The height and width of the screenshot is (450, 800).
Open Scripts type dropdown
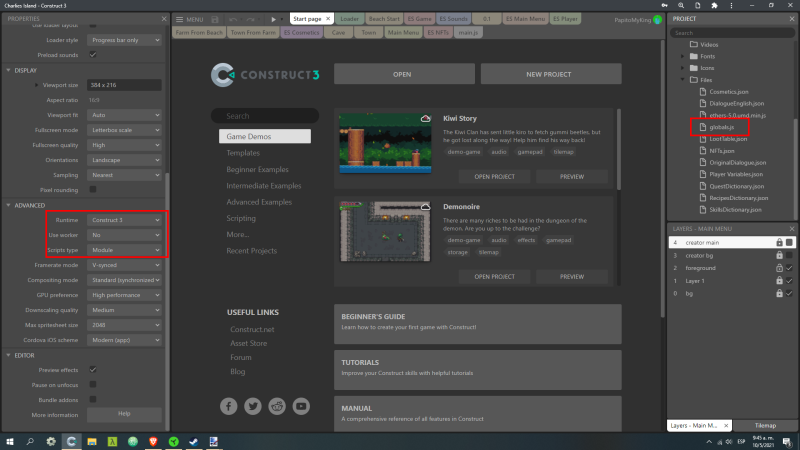[x=124, y=250]
